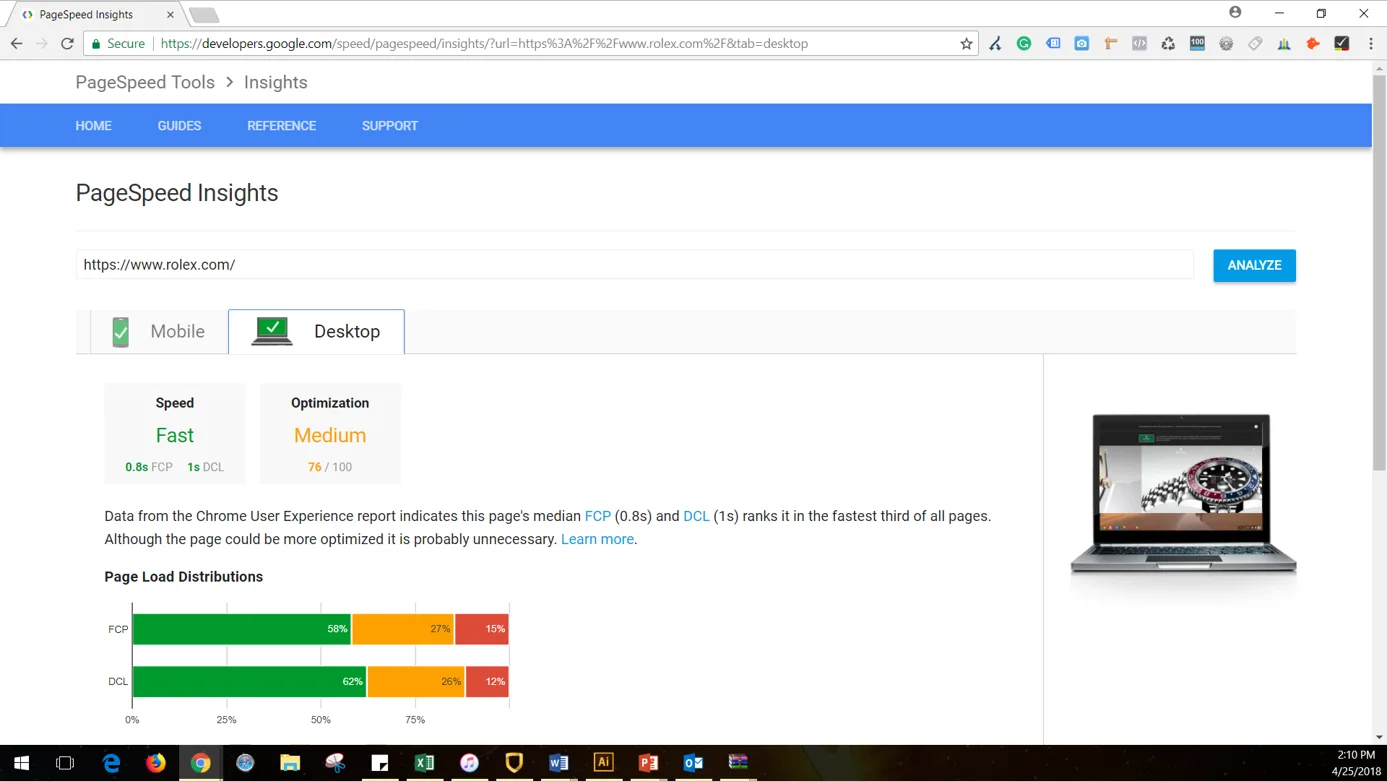This screenshot has width=1387, height=782.
Task: Open the code </> browser extension
Action: (1139, 43)
